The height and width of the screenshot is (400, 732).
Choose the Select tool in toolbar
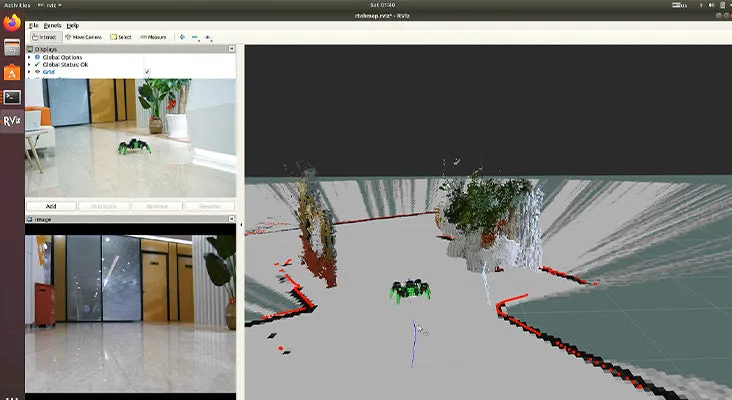pos(121,37)
